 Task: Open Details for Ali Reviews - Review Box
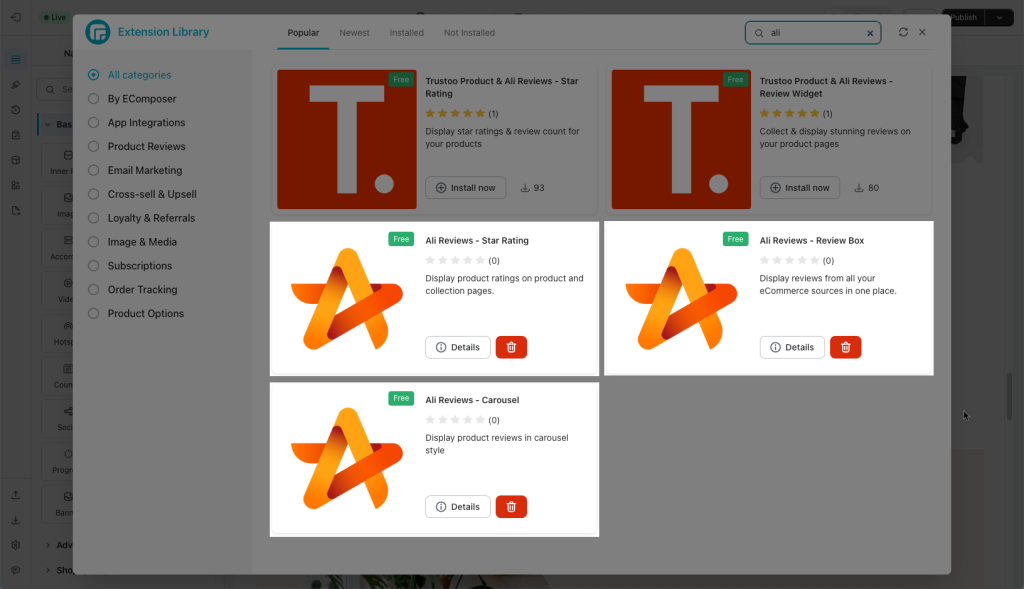tap(792, 347)
